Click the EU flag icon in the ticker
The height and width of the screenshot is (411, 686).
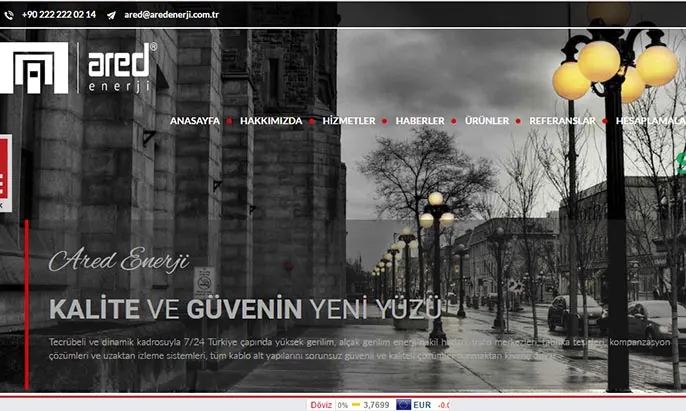click(403, 404)
